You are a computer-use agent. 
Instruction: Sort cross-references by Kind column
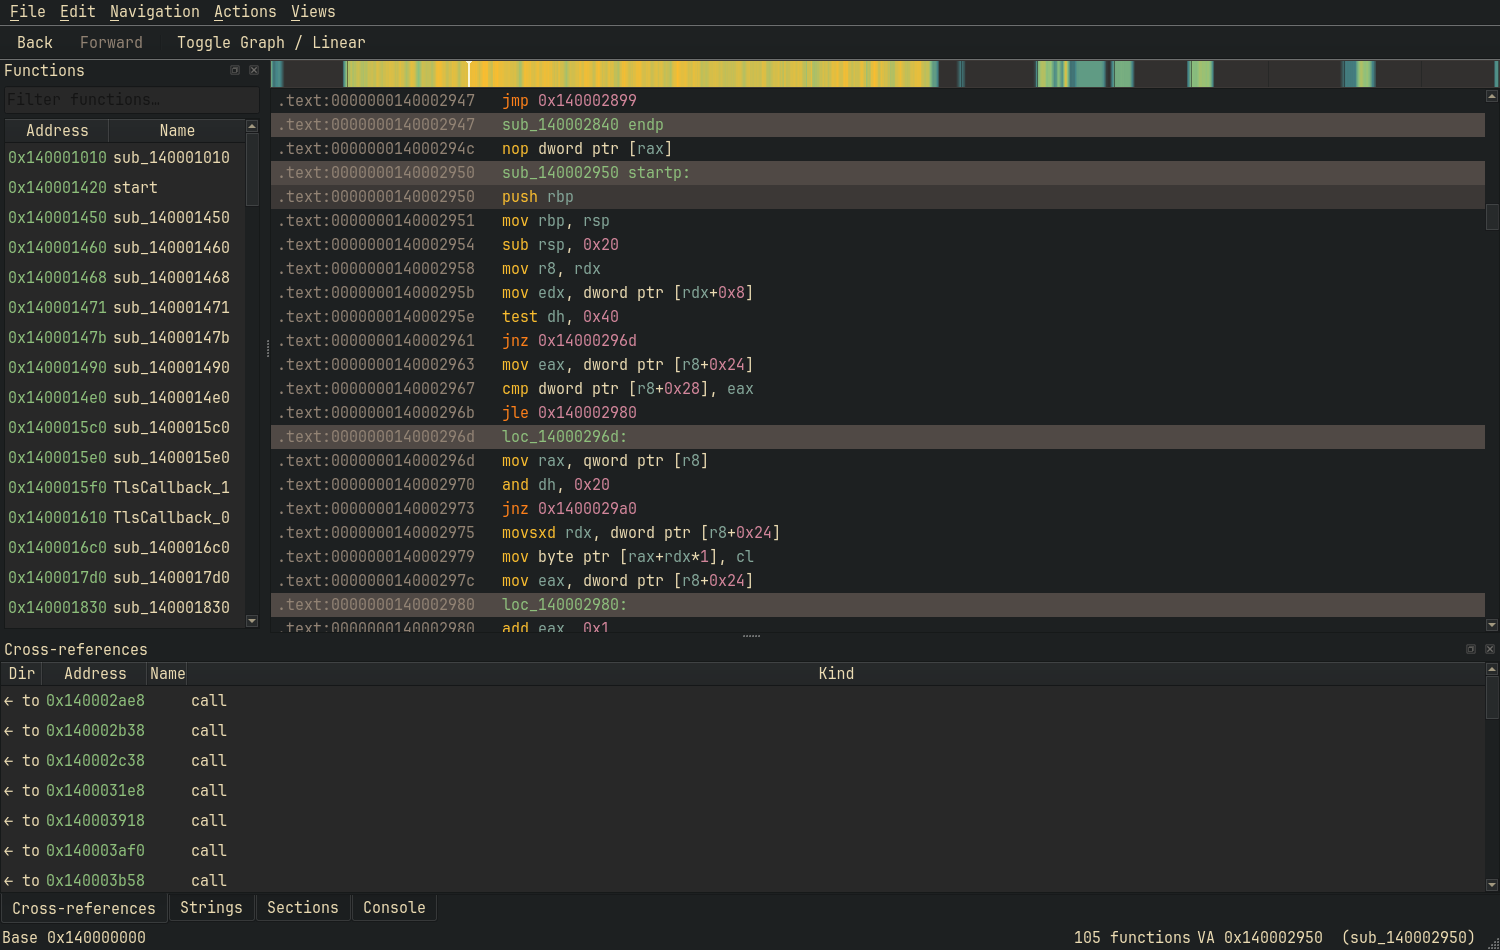pos(836,674)
